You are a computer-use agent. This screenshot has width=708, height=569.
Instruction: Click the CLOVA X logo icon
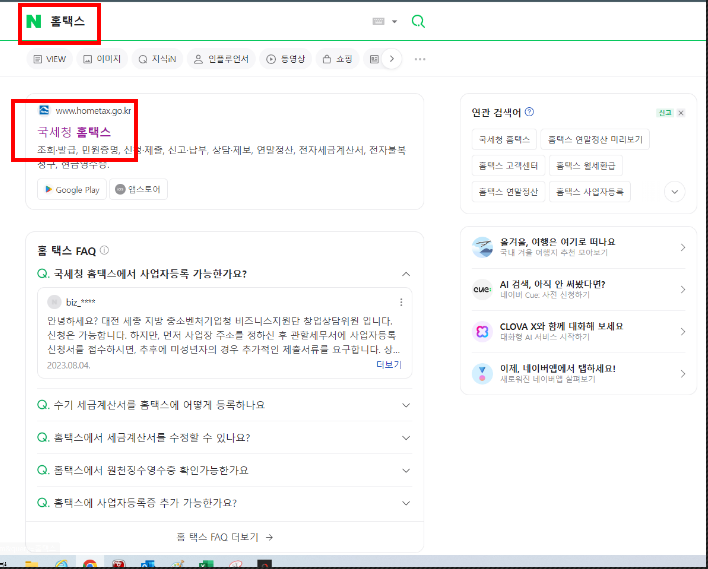click(x=482, y=331)
